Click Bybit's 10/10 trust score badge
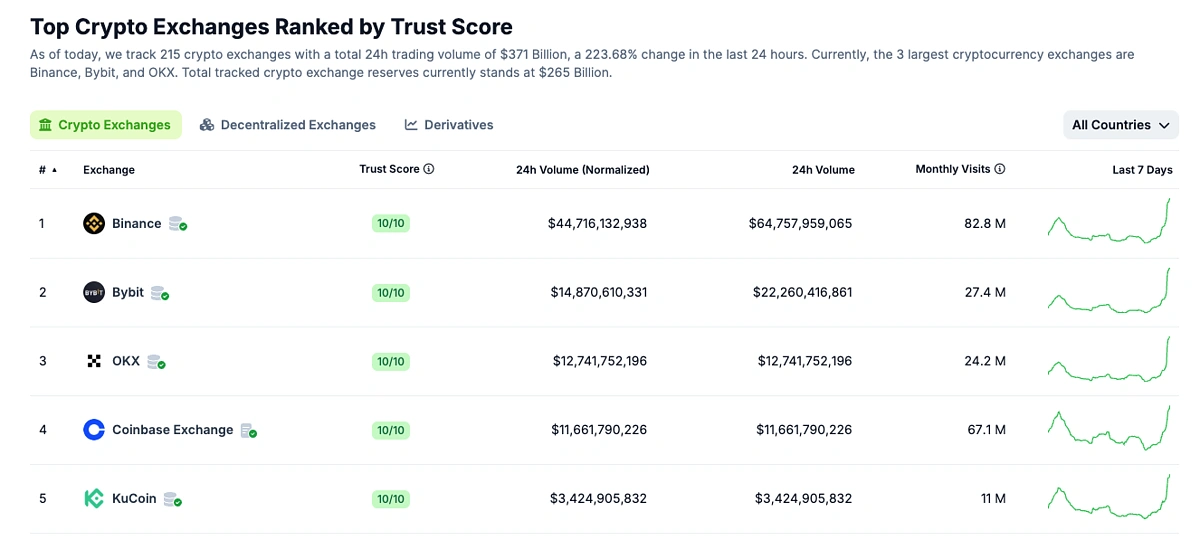Image resolution: width=1200 pixels, height=540 pixels. tap(390, 292)
